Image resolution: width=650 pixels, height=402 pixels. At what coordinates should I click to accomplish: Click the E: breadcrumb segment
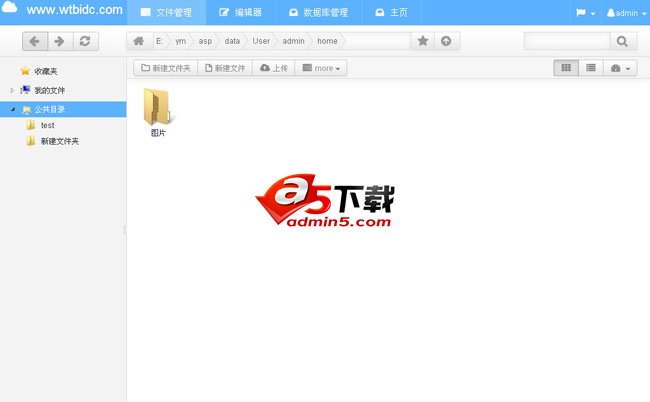pyautogui.click(x=160, y=41)
